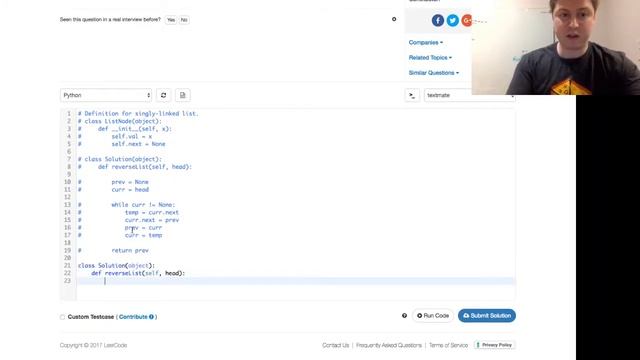This screenshot has height=360, width=640.
Task: Click line 22 'def reverseList(self, head):'
Action: click(138, 273)
